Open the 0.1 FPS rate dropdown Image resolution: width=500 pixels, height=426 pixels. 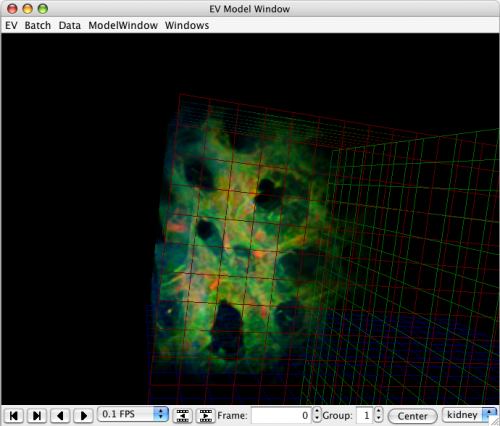click(133, 414)
